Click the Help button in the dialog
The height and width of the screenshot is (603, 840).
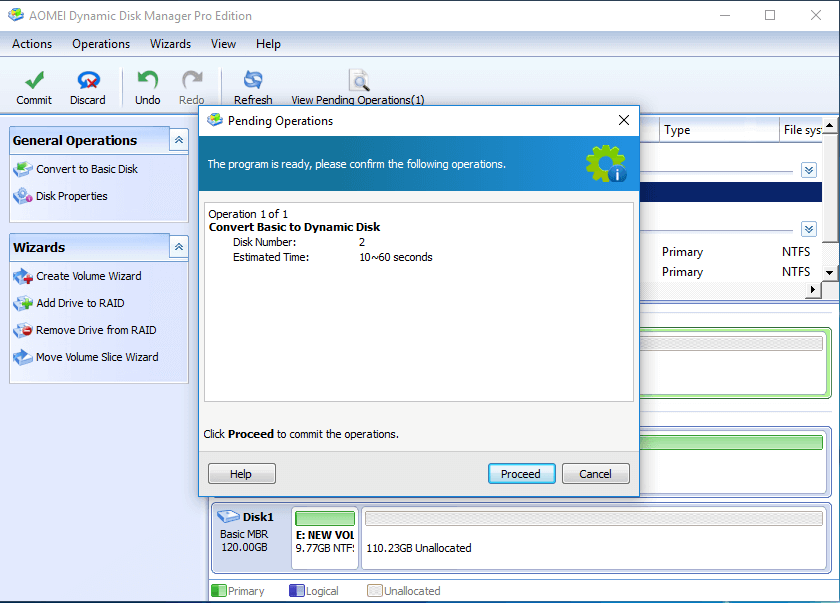coord(242,474)
